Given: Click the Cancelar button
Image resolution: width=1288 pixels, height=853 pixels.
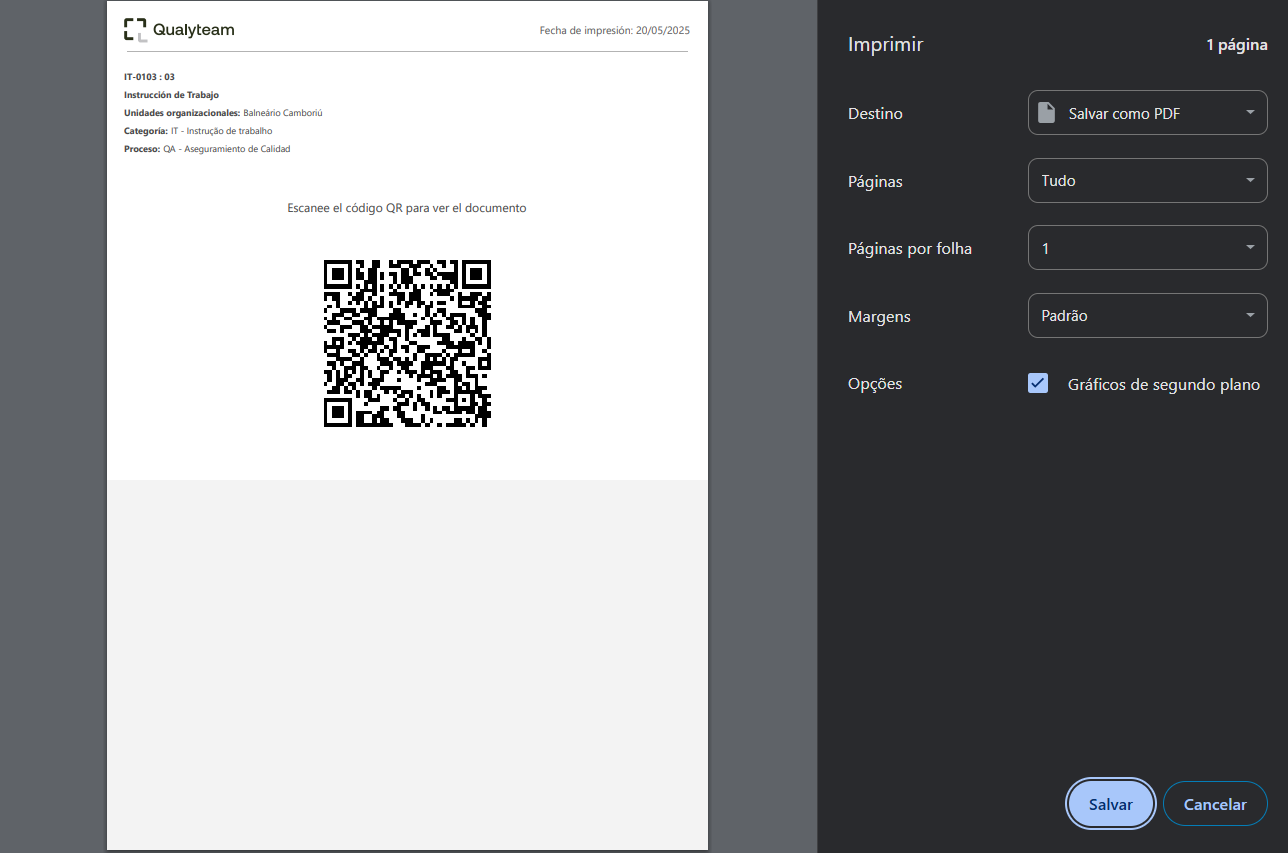Looking at the screenshot, I should click(x=1215, y=804).
